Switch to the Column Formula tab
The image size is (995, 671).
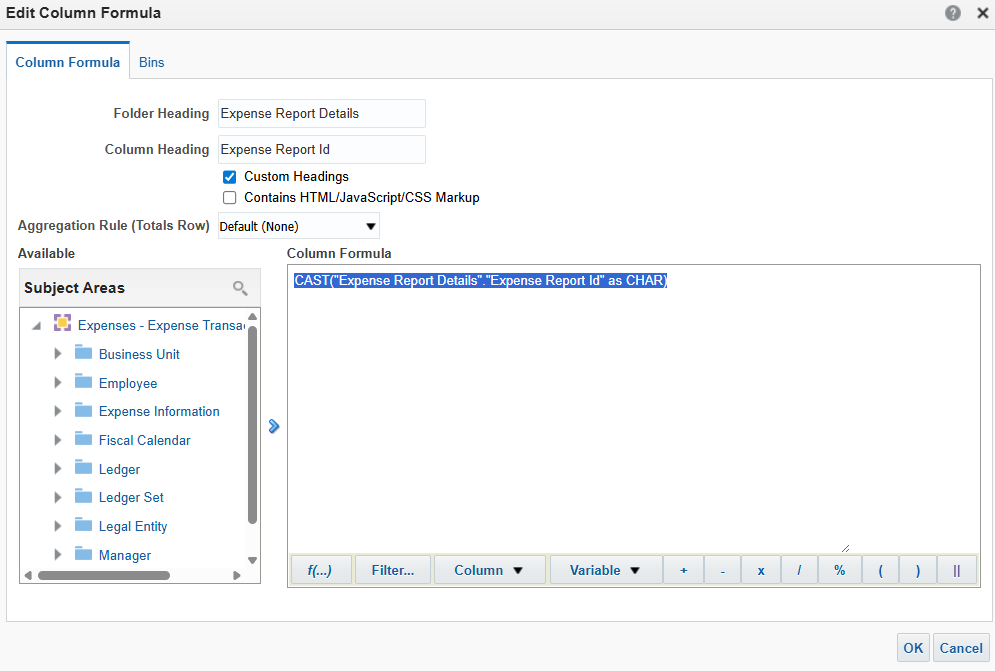[x=68, y=62]
